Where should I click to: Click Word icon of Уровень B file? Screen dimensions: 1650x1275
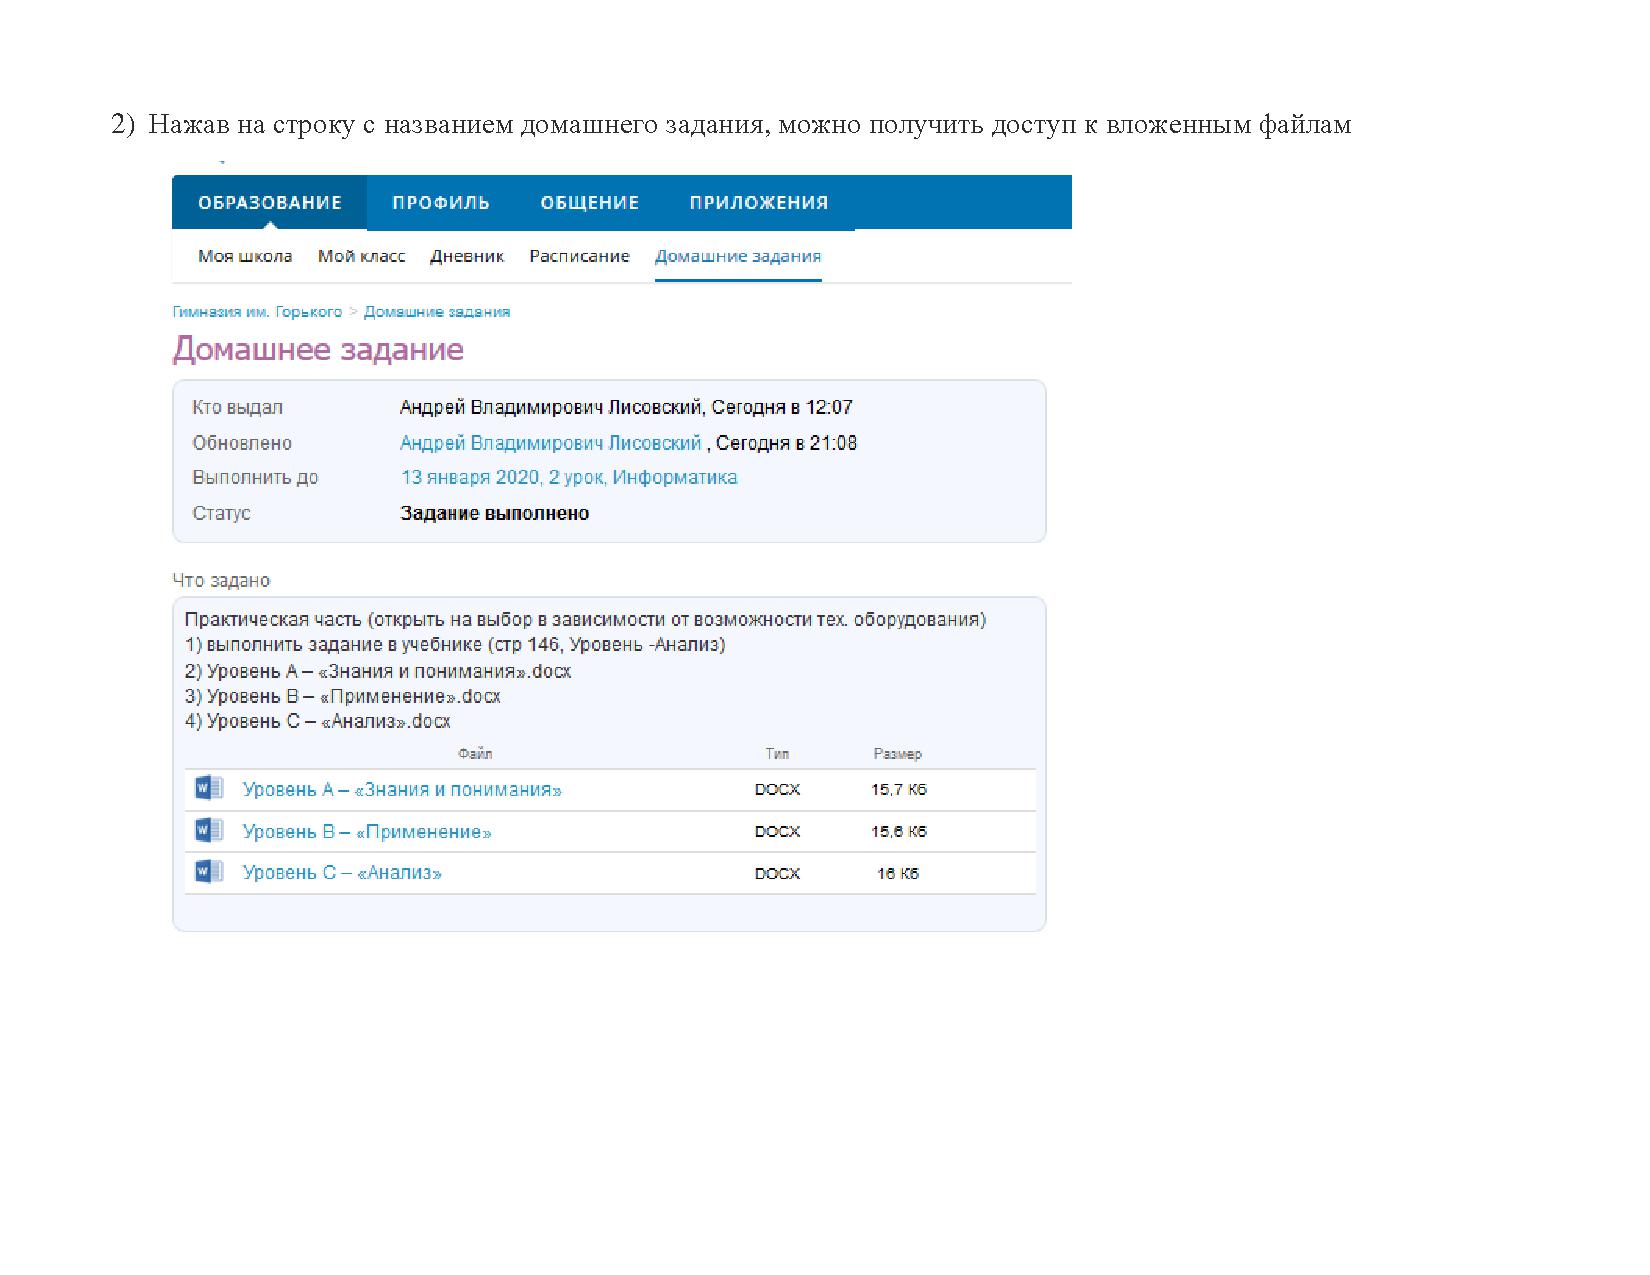[x=208, y=830]
